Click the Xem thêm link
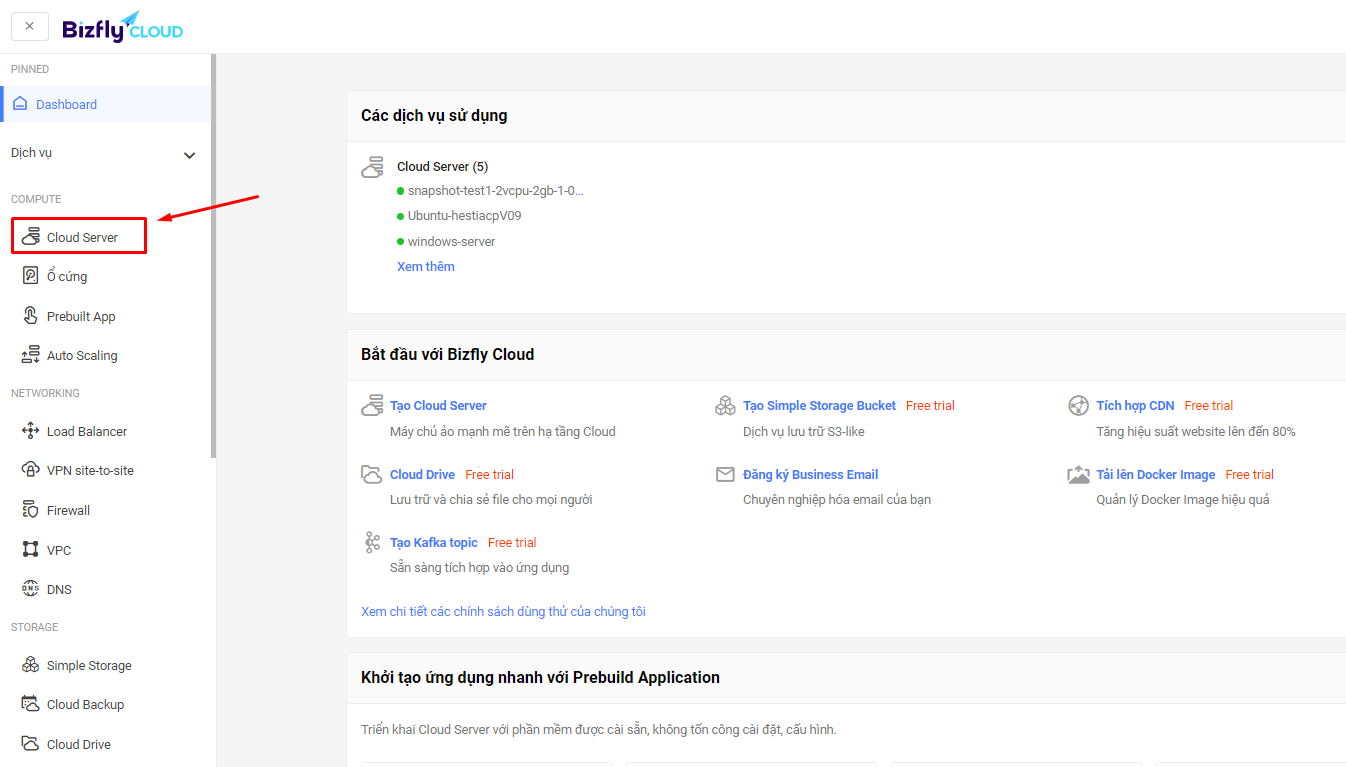The width and height of the screenshot is (1346, 767). coord(426,266)
